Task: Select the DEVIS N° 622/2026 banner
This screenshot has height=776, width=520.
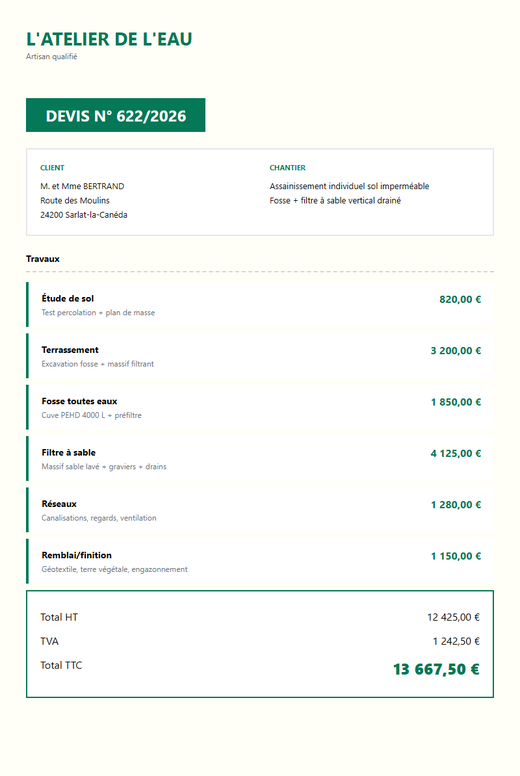Action: pos(115,115)
